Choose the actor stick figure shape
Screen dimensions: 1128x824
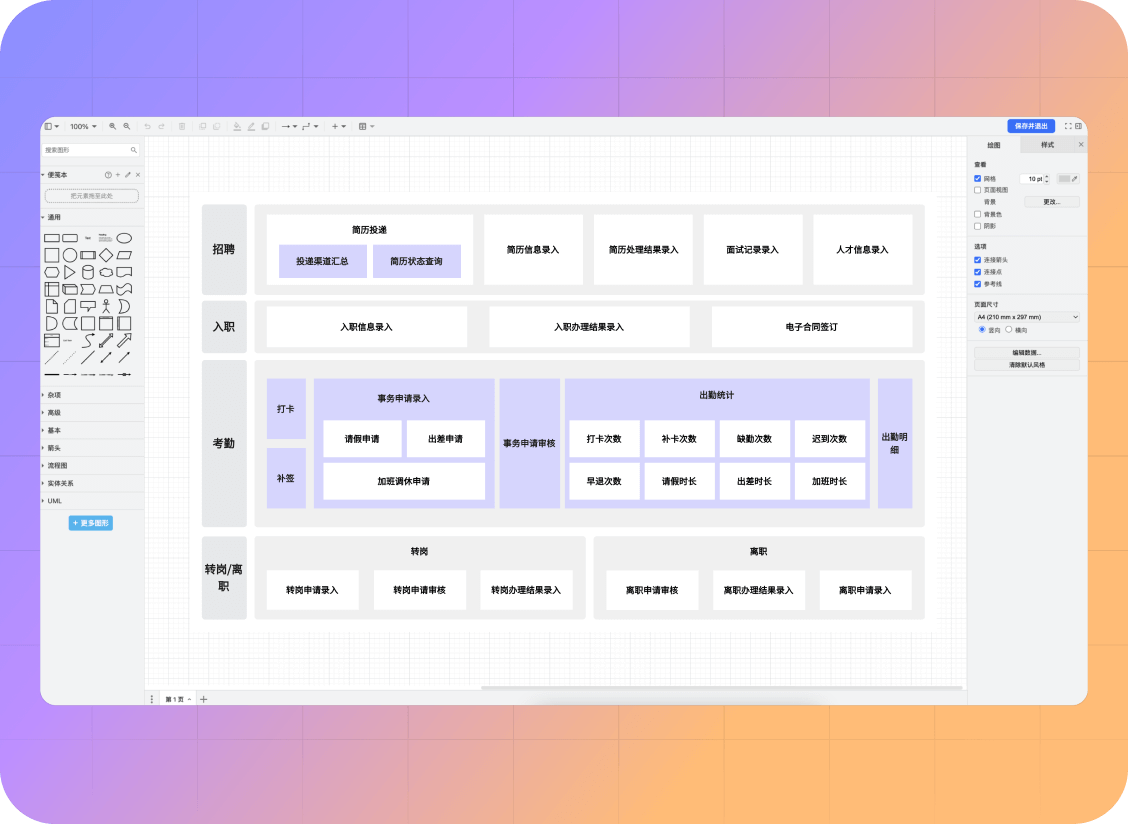(106, 306)
